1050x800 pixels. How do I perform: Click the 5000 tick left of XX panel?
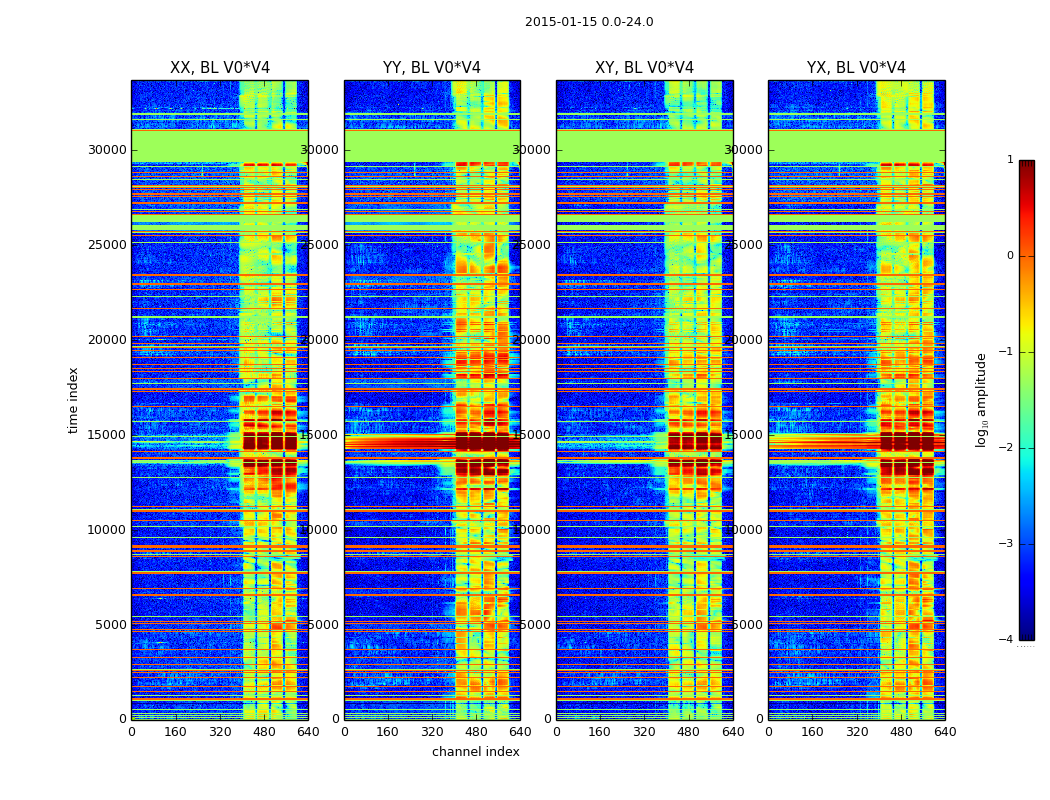tap(112, 625)
